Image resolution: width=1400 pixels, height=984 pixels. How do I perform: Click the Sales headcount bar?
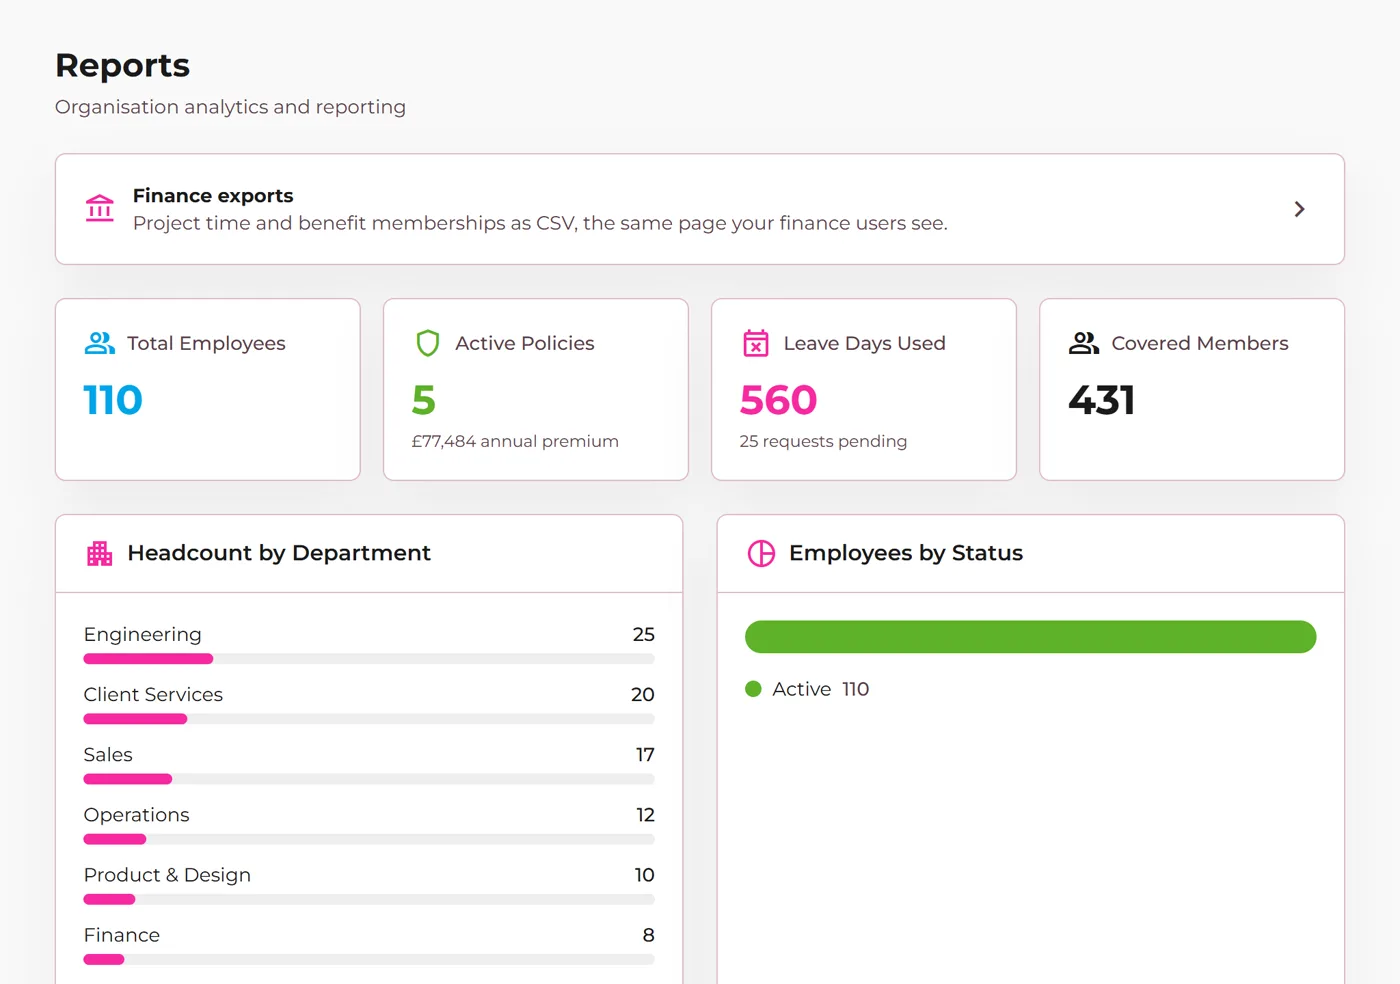[x=369, y=779]
